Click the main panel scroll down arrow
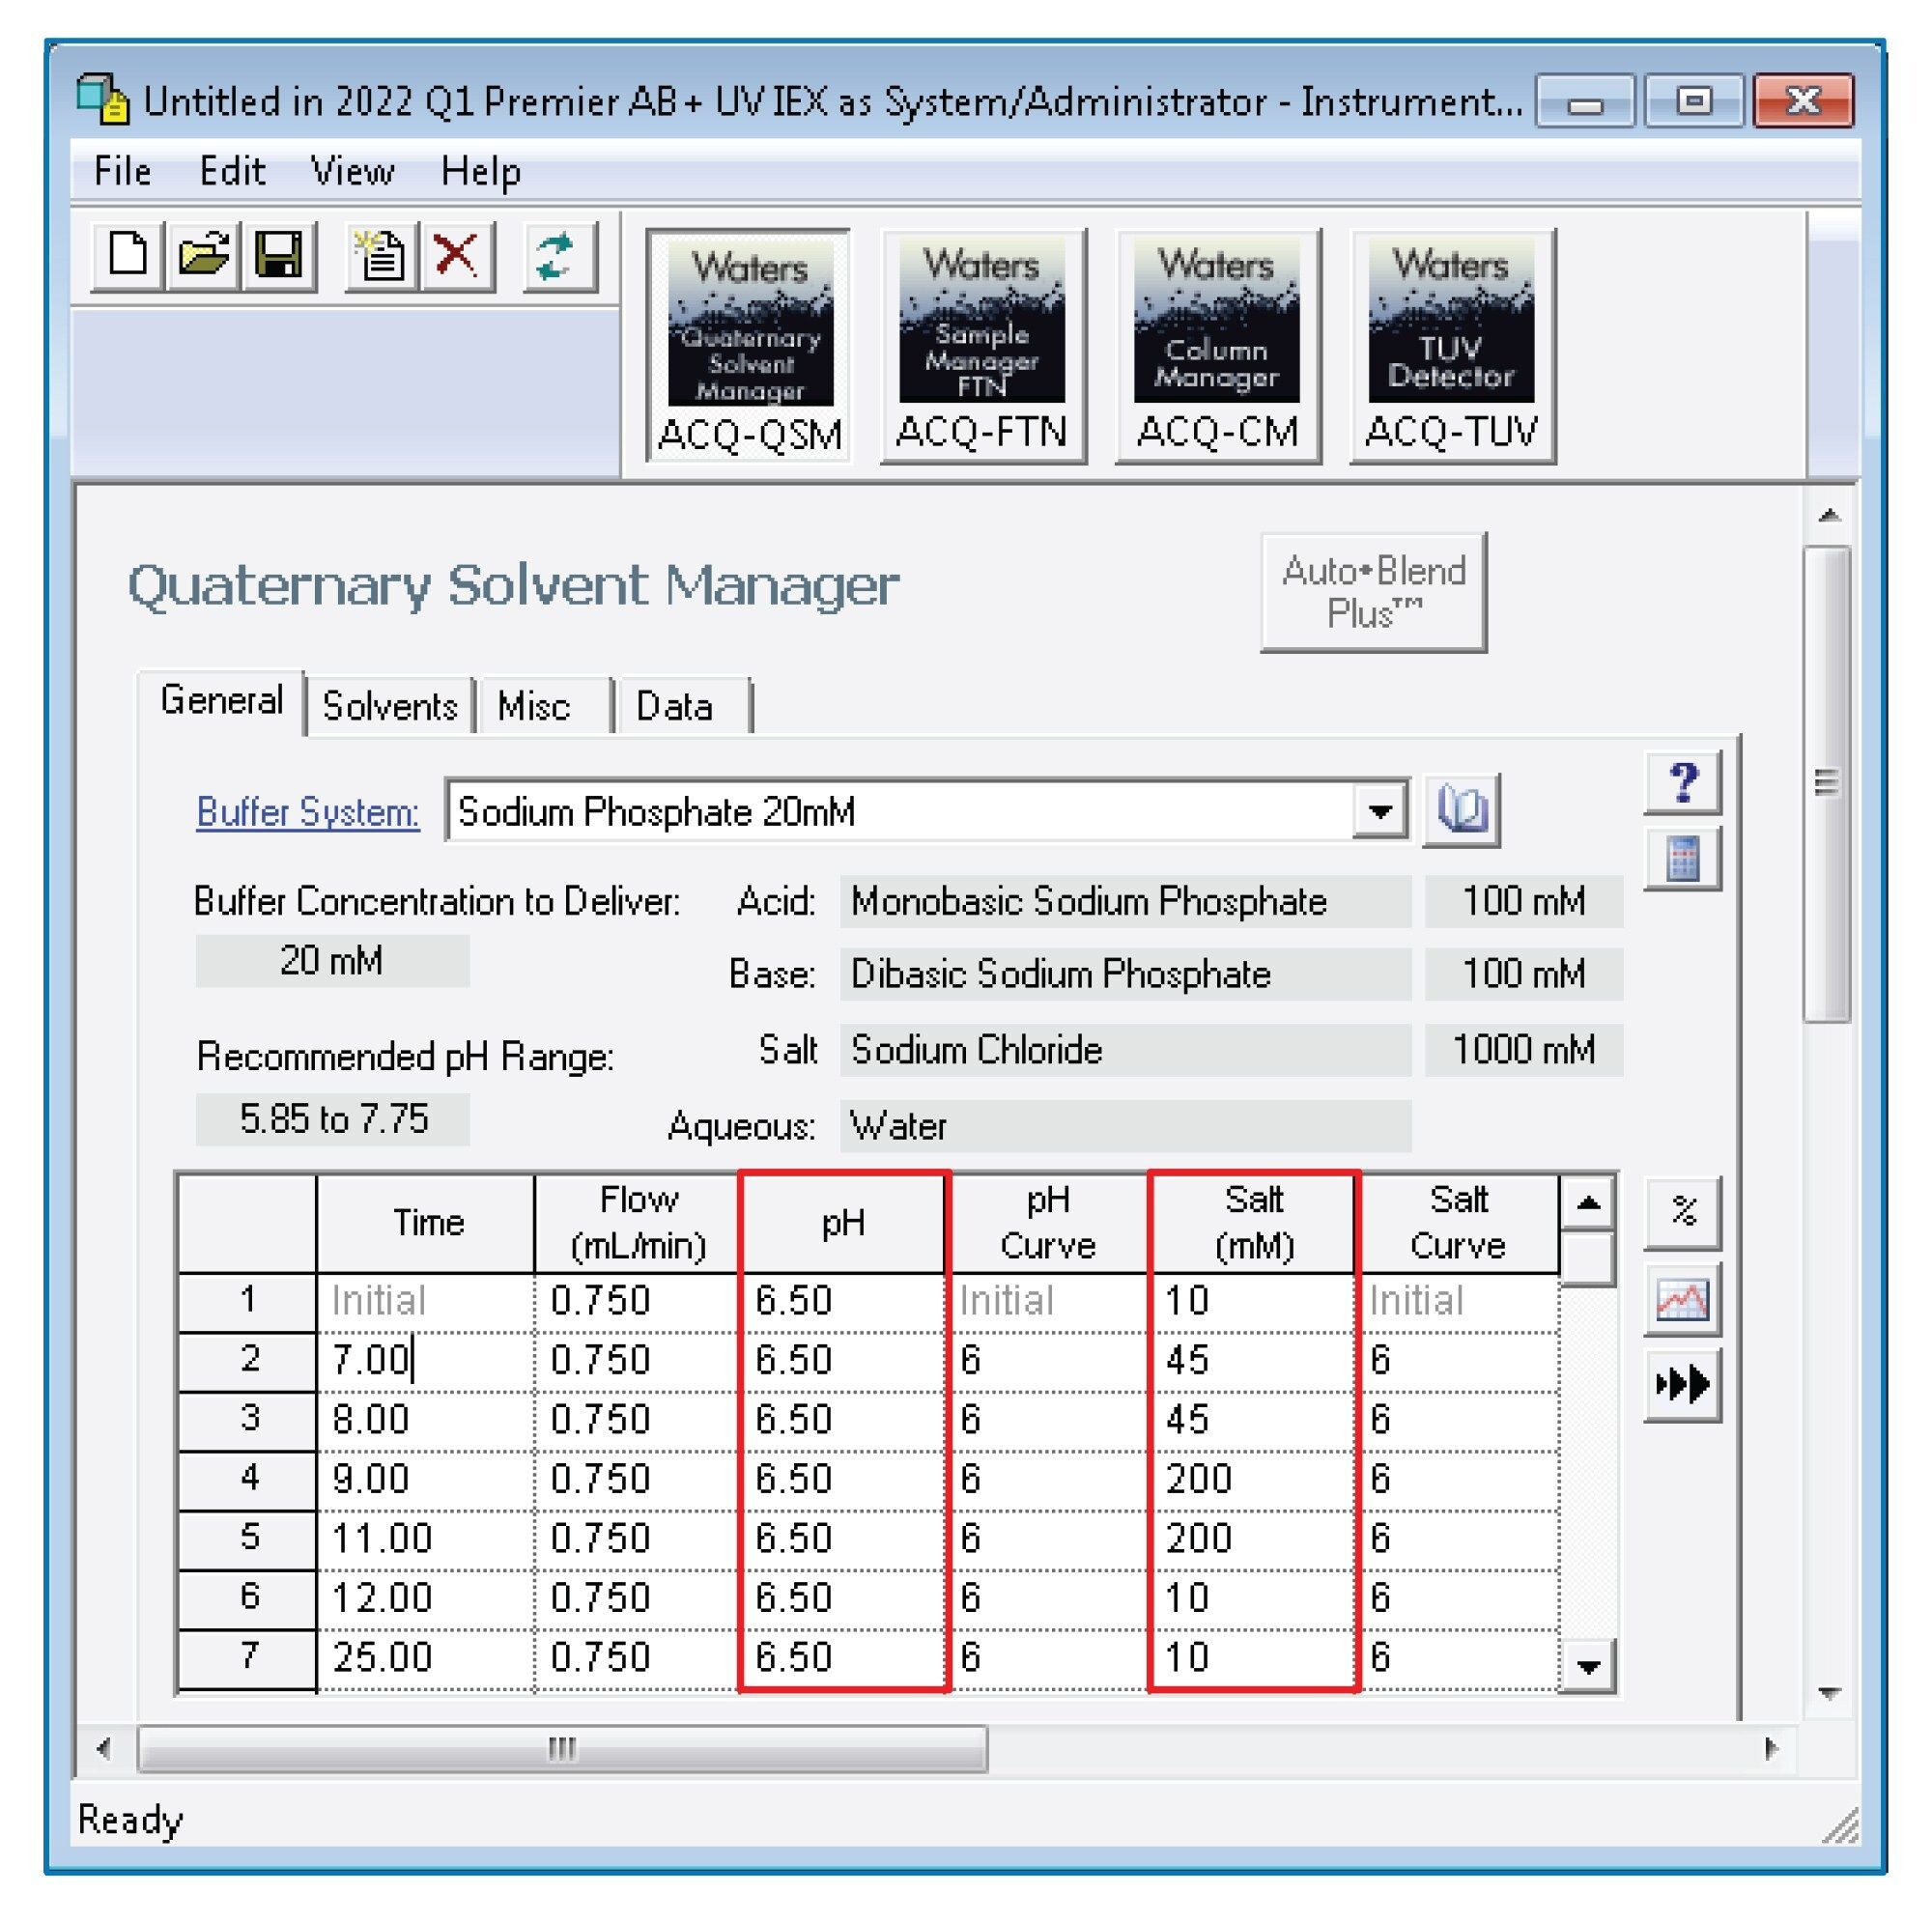This screenshot has width=1932, height=1921. 1829,1693
